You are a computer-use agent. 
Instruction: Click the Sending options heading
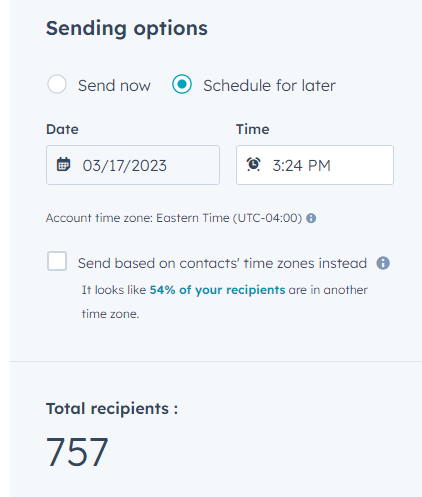point(127,29)
